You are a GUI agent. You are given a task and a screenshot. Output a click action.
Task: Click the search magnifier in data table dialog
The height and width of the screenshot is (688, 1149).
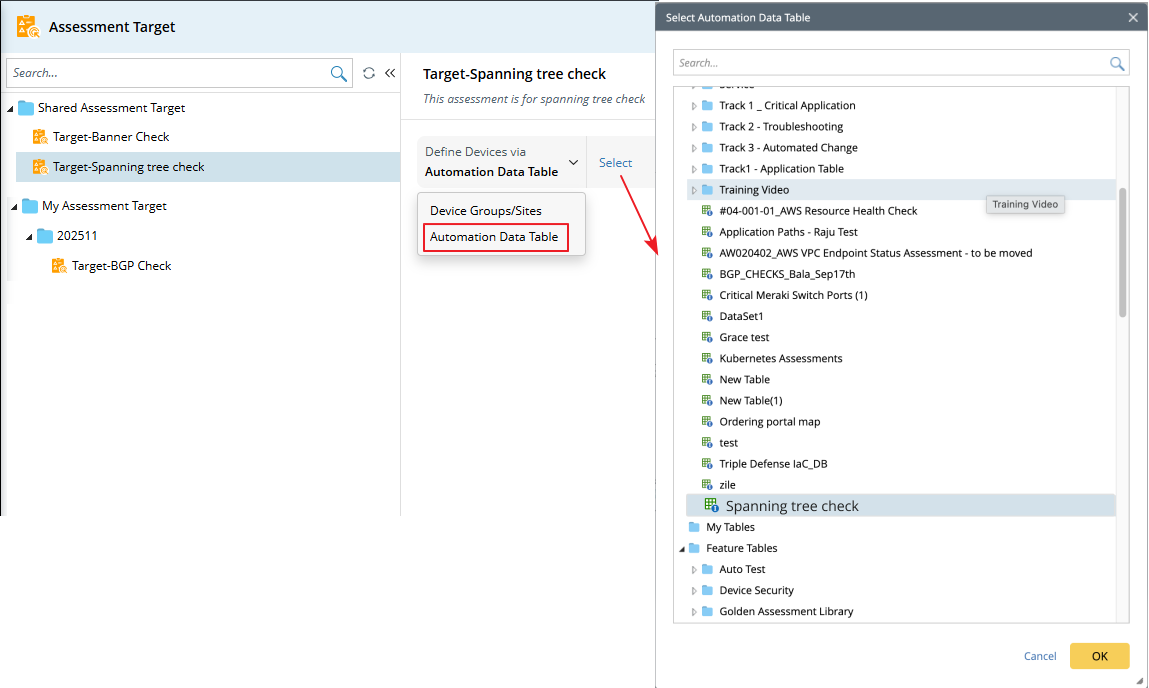tap(1117, 63)
